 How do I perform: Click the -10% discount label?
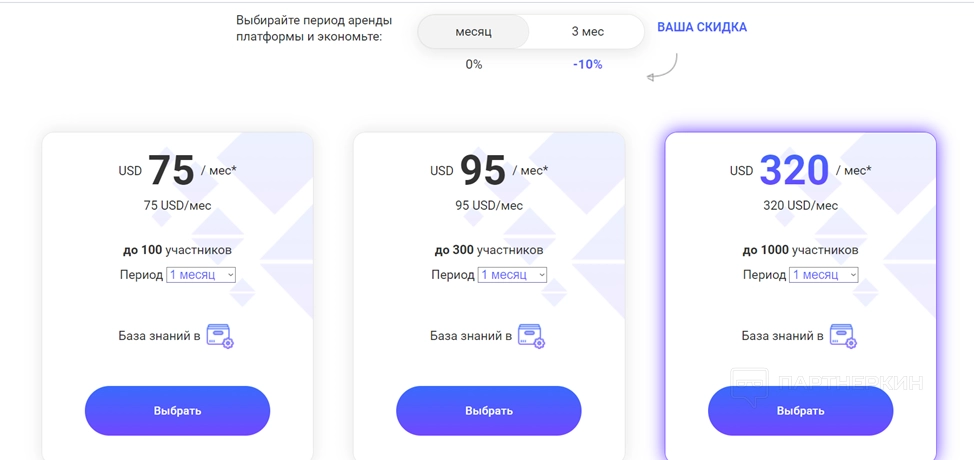(588, 65)
